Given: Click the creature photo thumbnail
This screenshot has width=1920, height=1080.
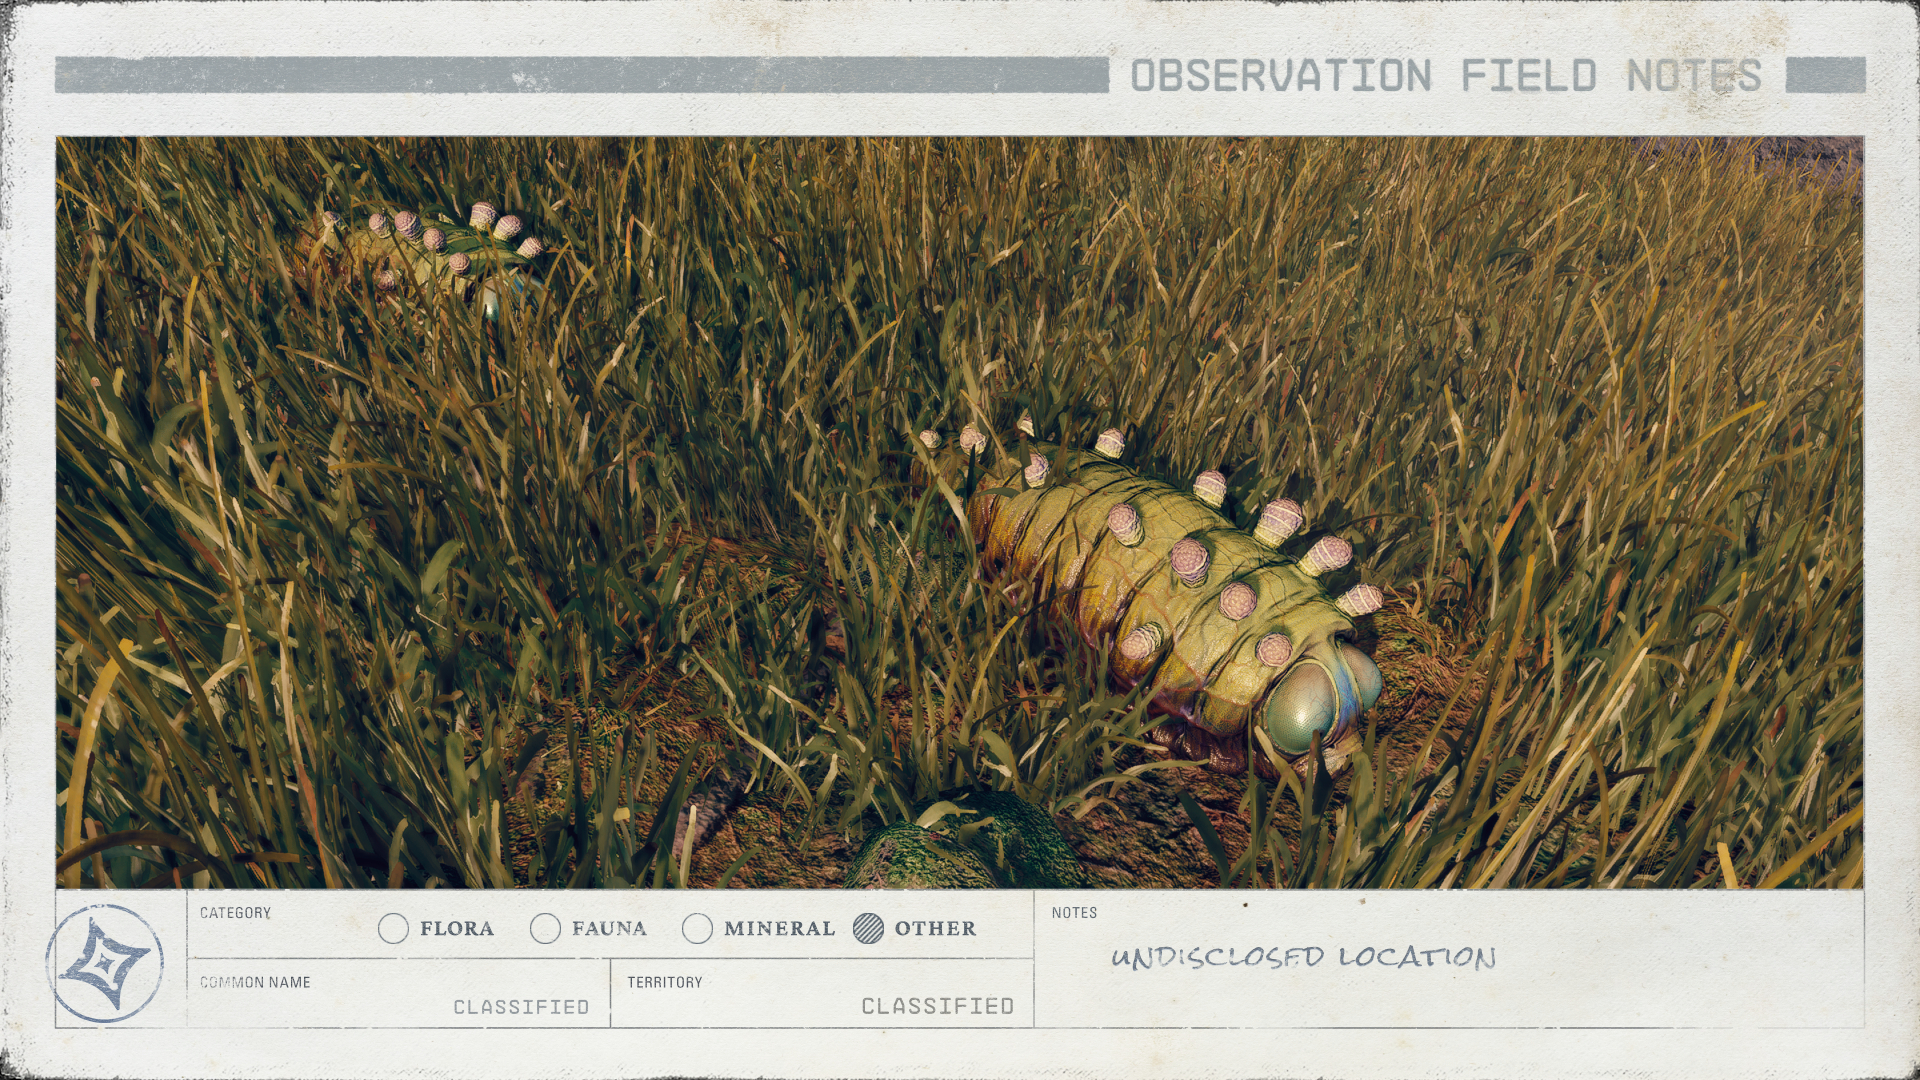Looking at the screenshot, I should coord(960,512).
